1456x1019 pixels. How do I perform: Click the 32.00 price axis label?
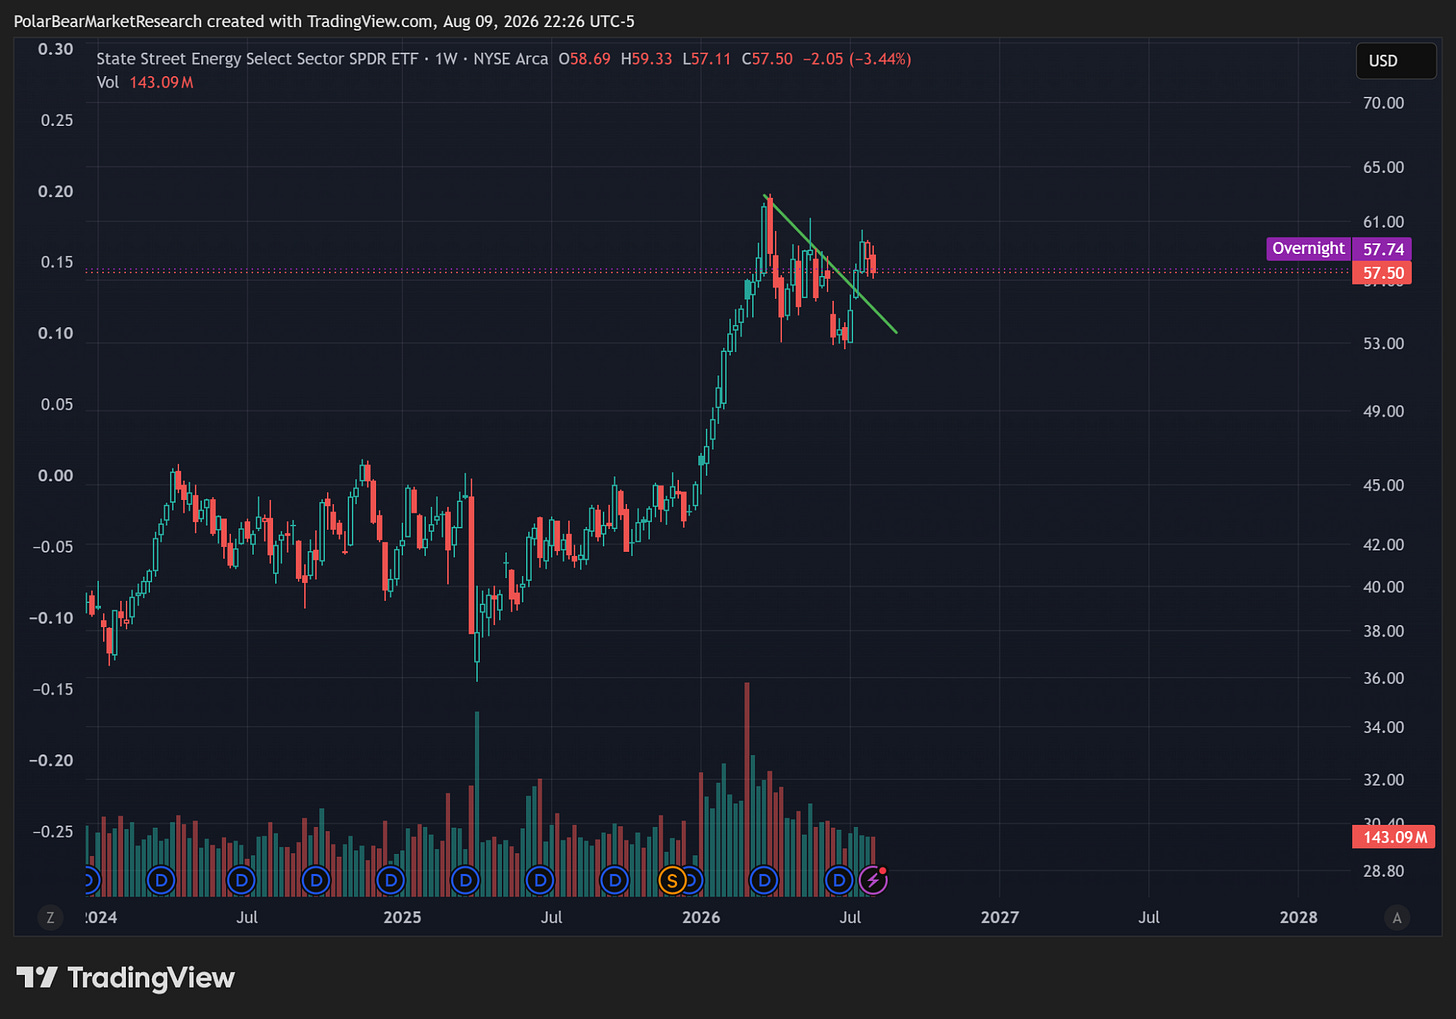1383,779
